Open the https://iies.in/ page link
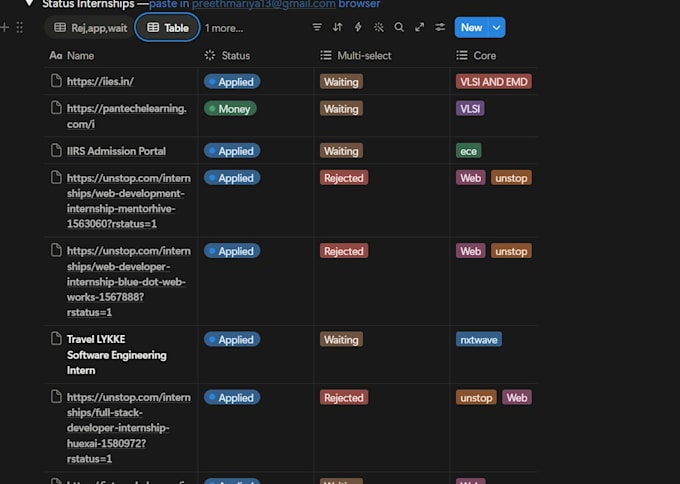Screen dimensions: 680x484 click(x=100, y=82)
